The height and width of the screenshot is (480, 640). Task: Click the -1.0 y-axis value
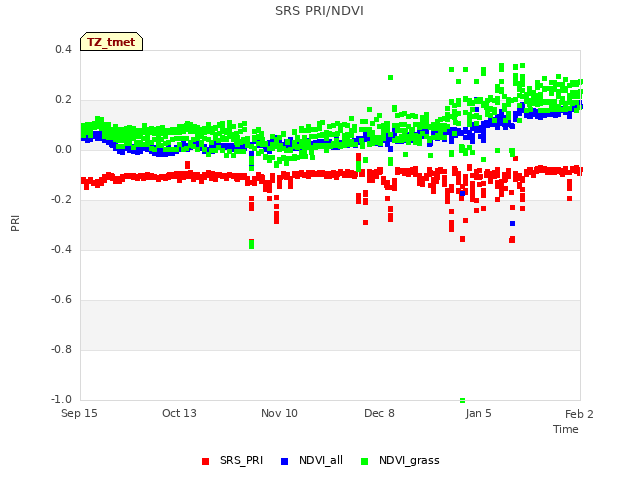[x=61, y=399]
